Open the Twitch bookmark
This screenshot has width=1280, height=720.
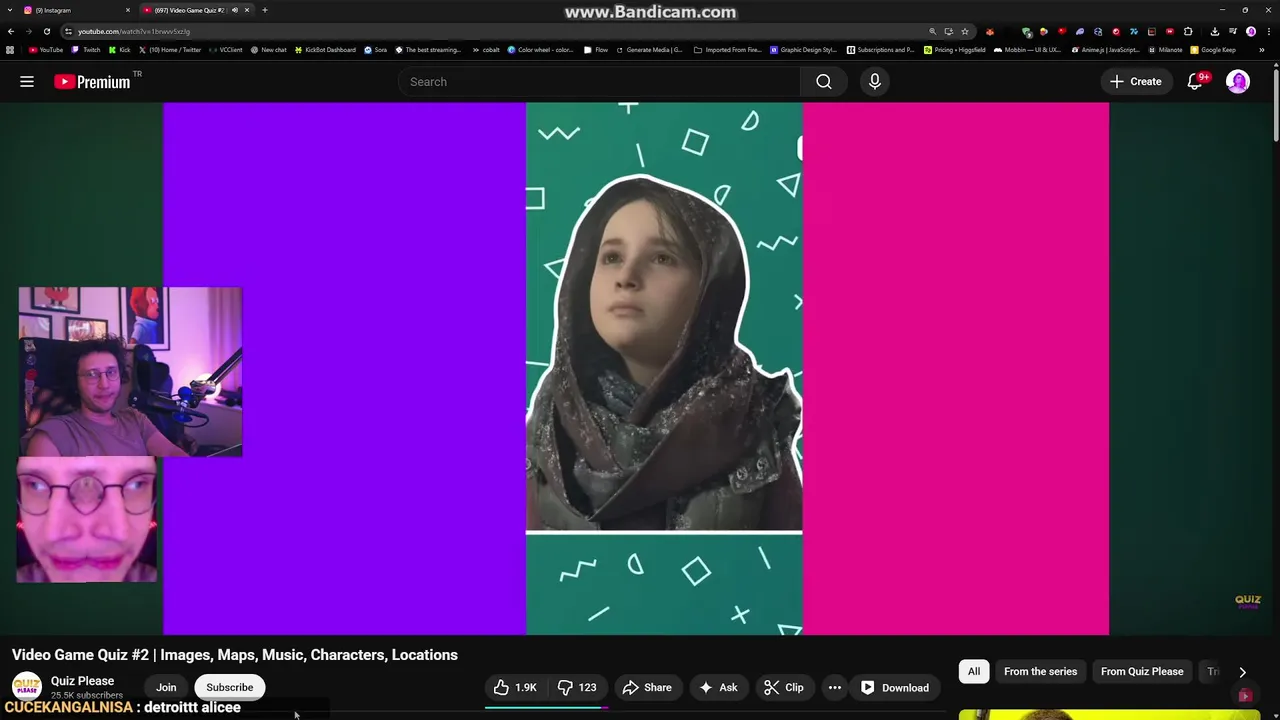[86, 50]
